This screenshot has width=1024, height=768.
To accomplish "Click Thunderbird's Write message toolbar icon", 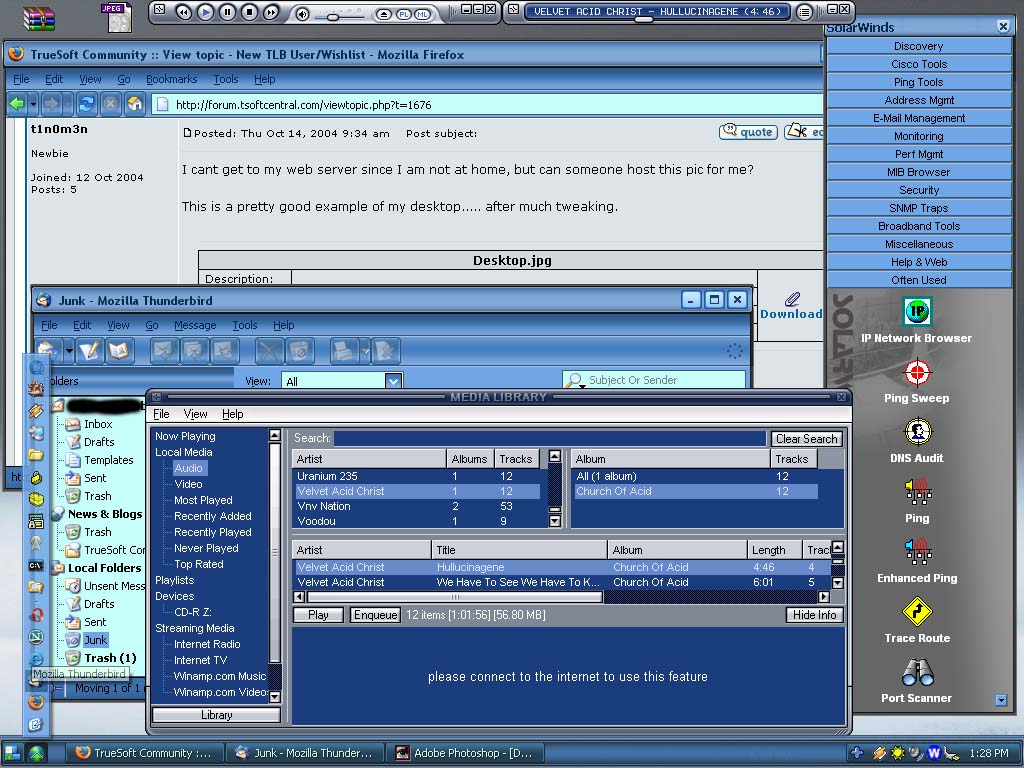I will point(89,350).
